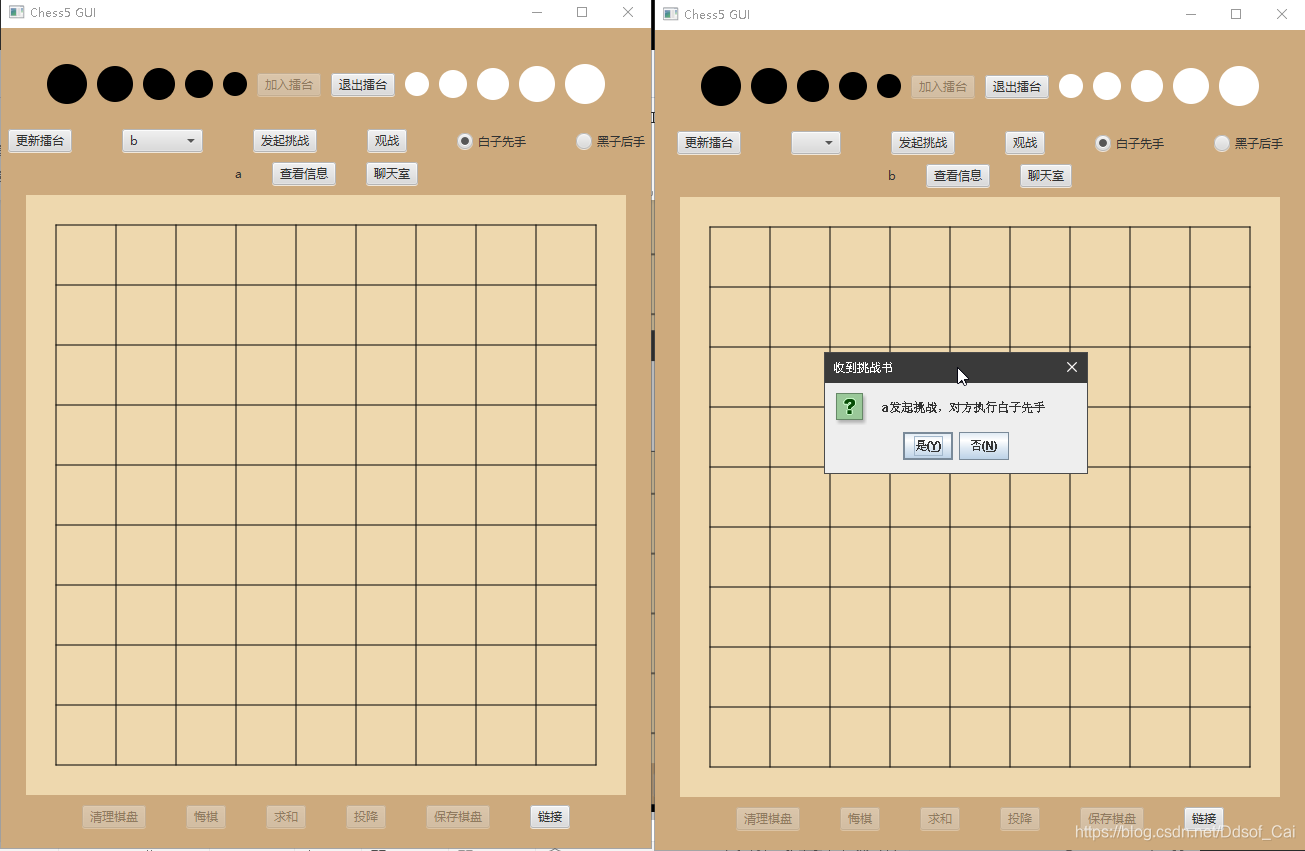
Task: Click 退出擂台 in left window
Action: pyautogui.click(x=363, y=85)
